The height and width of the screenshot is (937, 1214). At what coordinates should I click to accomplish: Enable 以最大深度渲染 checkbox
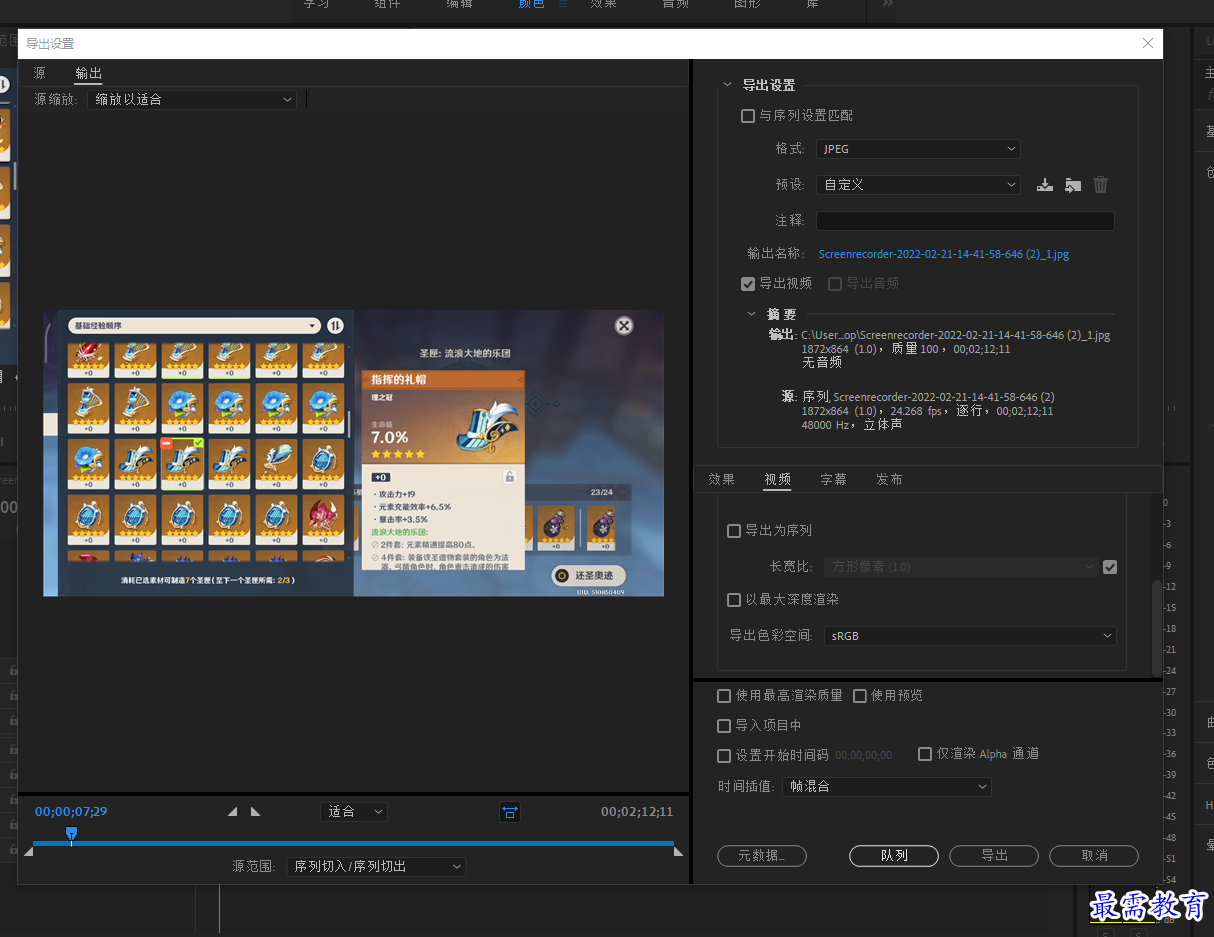[734, 600]
